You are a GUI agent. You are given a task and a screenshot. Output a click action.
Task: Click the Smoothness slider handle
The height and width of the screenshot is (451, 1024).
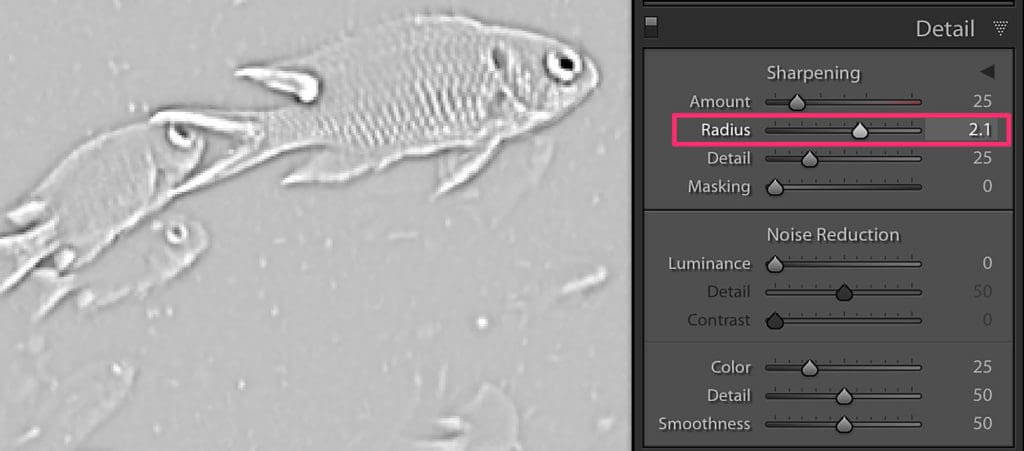(844, 425)
